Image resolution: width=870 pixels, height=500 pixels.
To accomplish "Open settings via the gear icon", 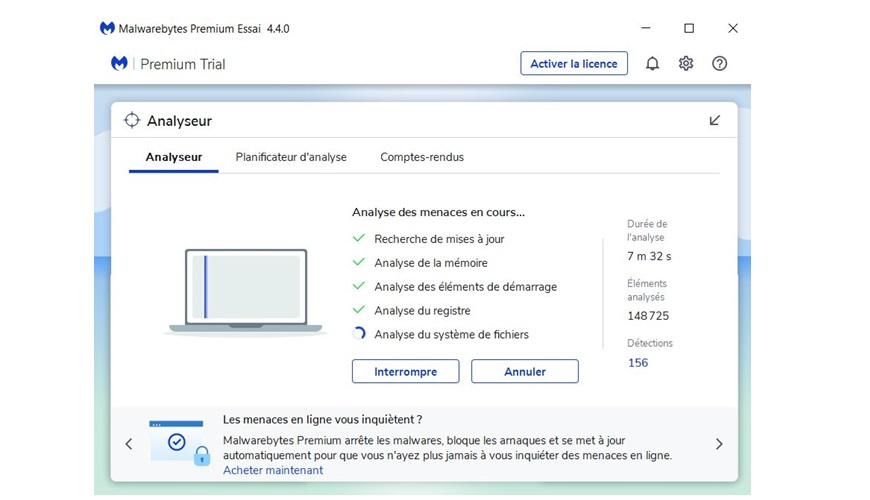I will pos(686,63).
